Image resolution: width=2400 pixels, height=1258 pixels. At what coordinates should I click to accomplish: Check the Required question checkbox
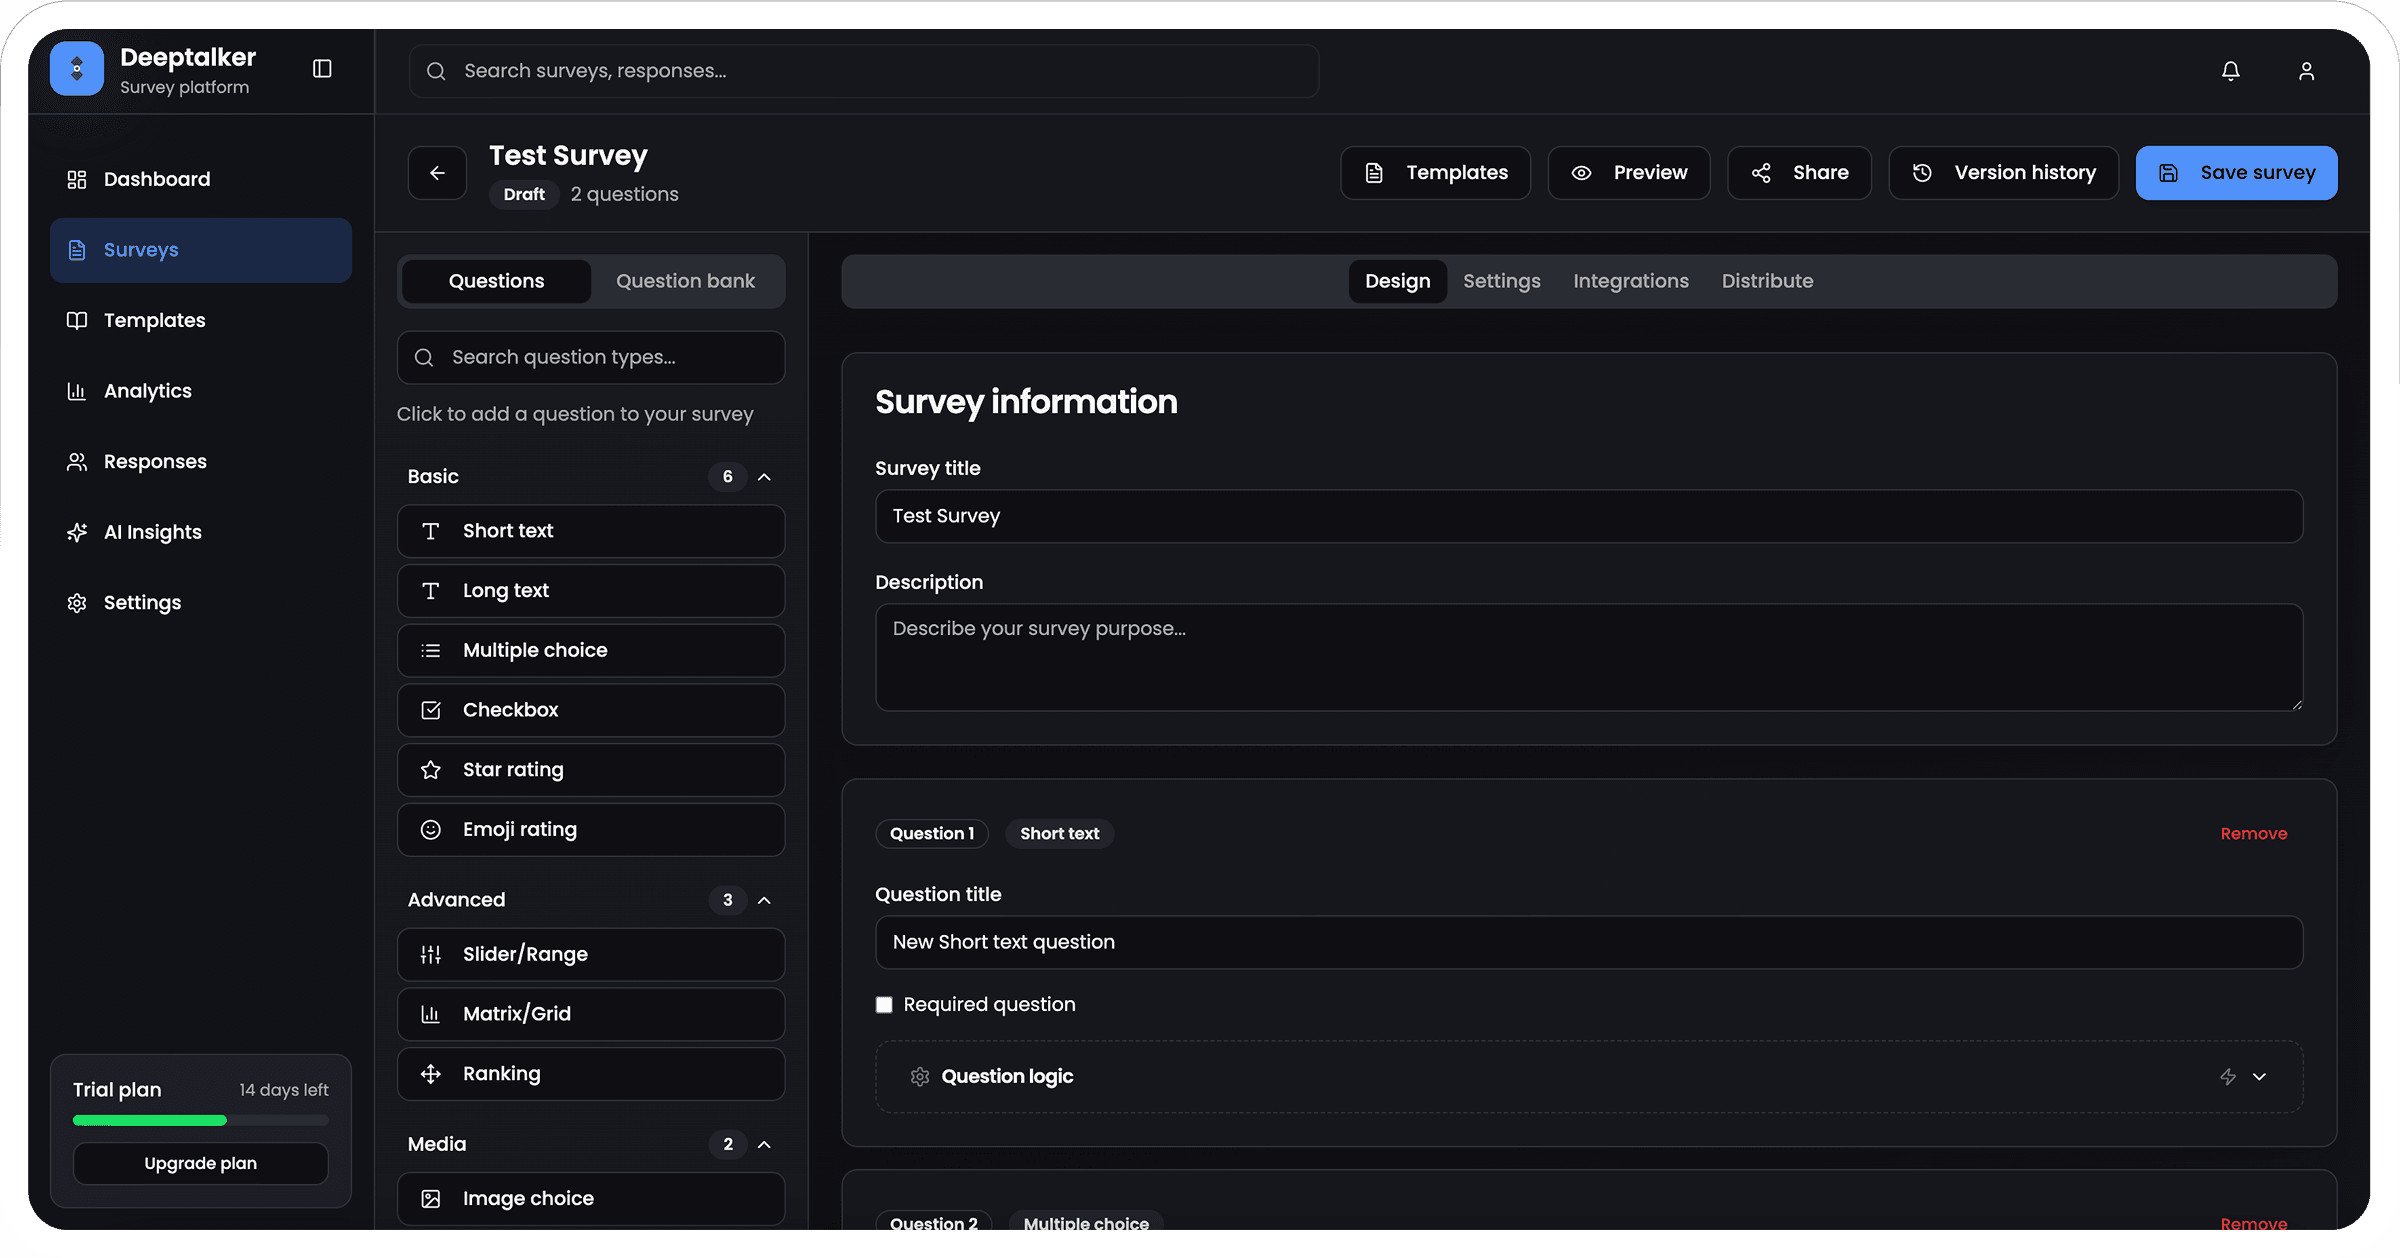[884, 1005]
